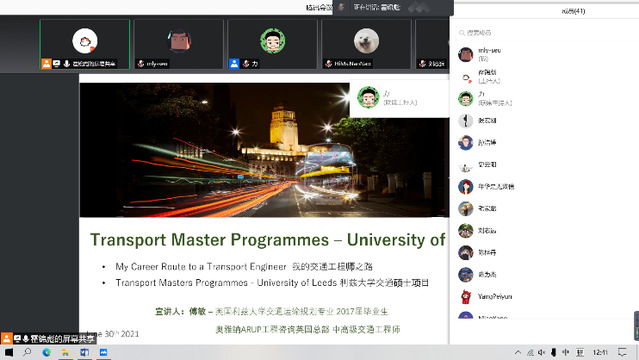This screenshot has width=639, height=360.
Task: Select mly-seu in the members list
Action: [544, 54]
